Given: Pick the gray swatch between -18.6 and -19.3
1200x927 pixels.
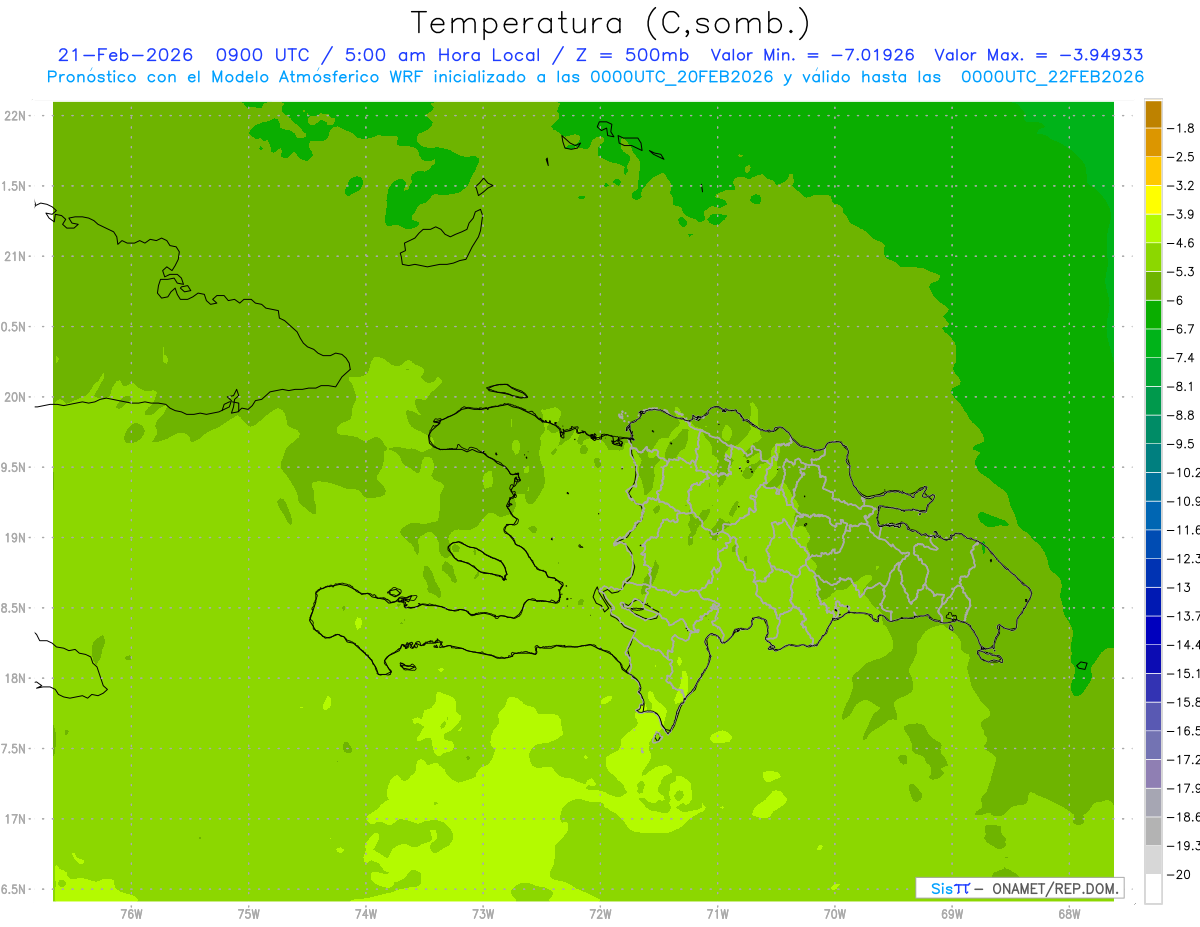Looking at the screenshot, I should tap(1153, 831).
